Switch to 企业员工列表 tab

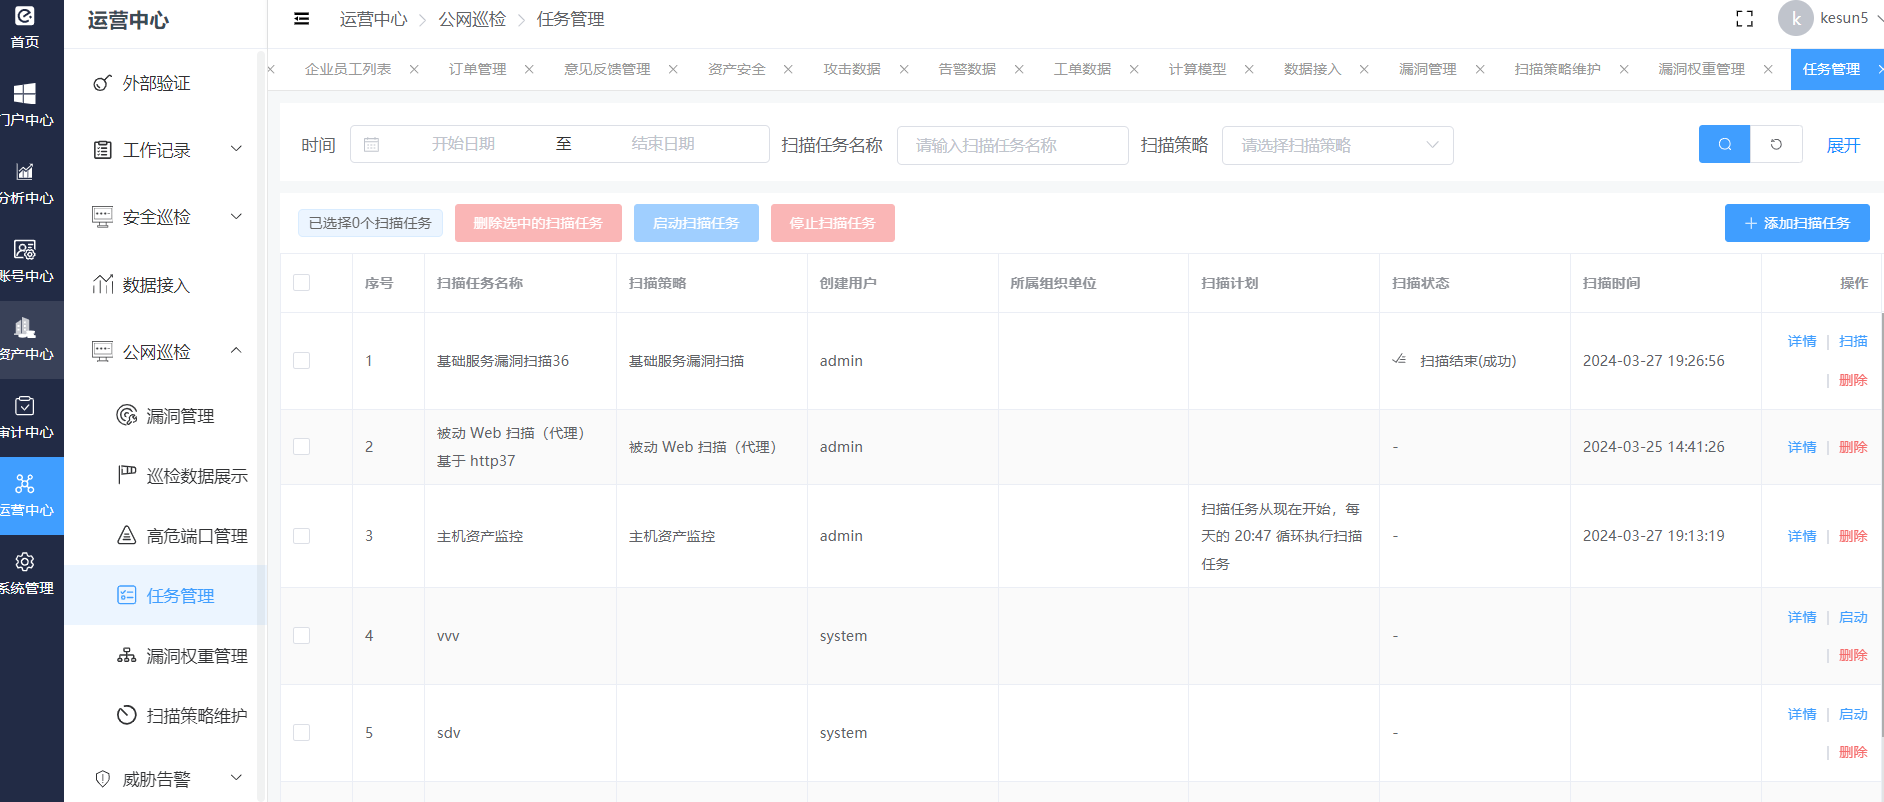pos(348,69)
